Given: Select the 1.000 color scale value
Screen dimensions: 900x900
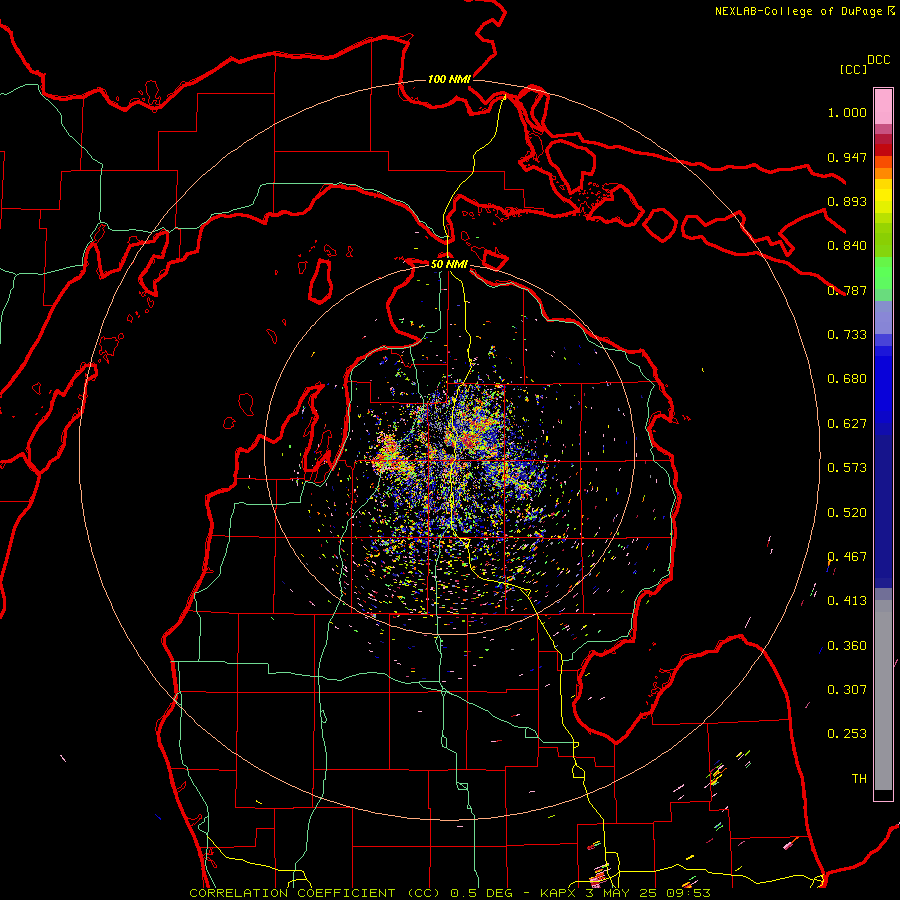Looking at the screenshot, I should tap(847, 112).
